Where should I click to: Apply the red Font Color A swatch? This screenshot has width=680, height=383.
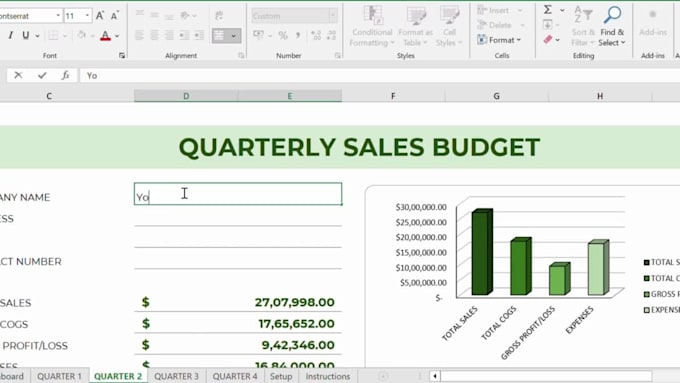[x=105, y=35]
